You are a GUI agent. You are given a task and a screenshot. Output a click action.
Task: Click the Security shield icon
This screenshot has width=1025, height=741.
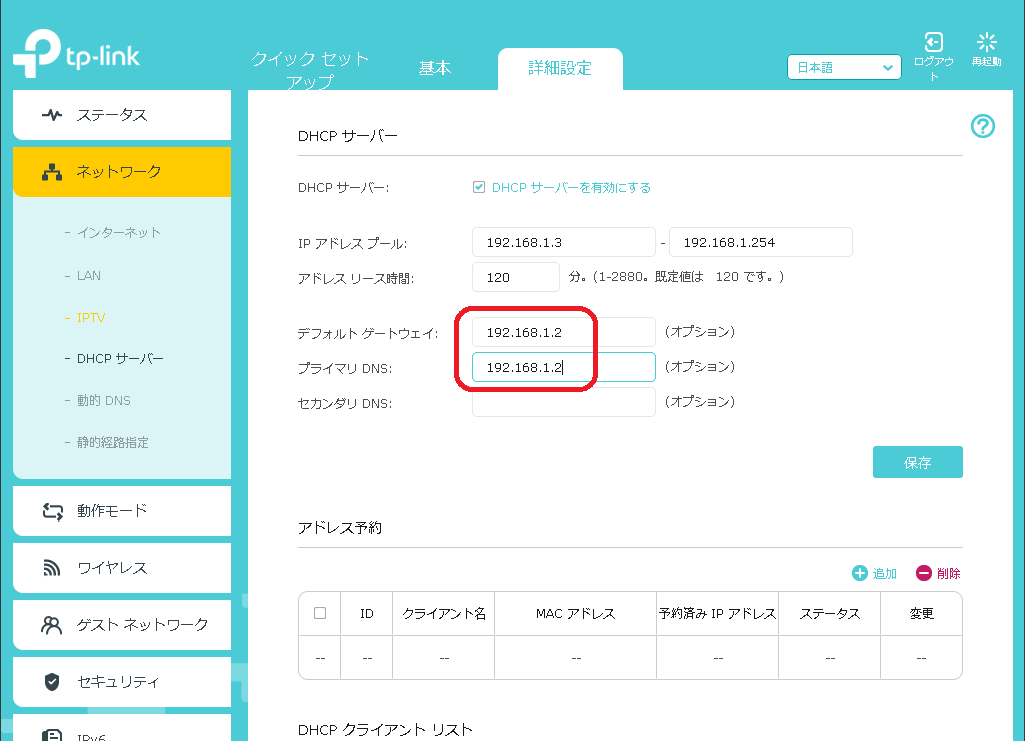click(x=52, y=682)
